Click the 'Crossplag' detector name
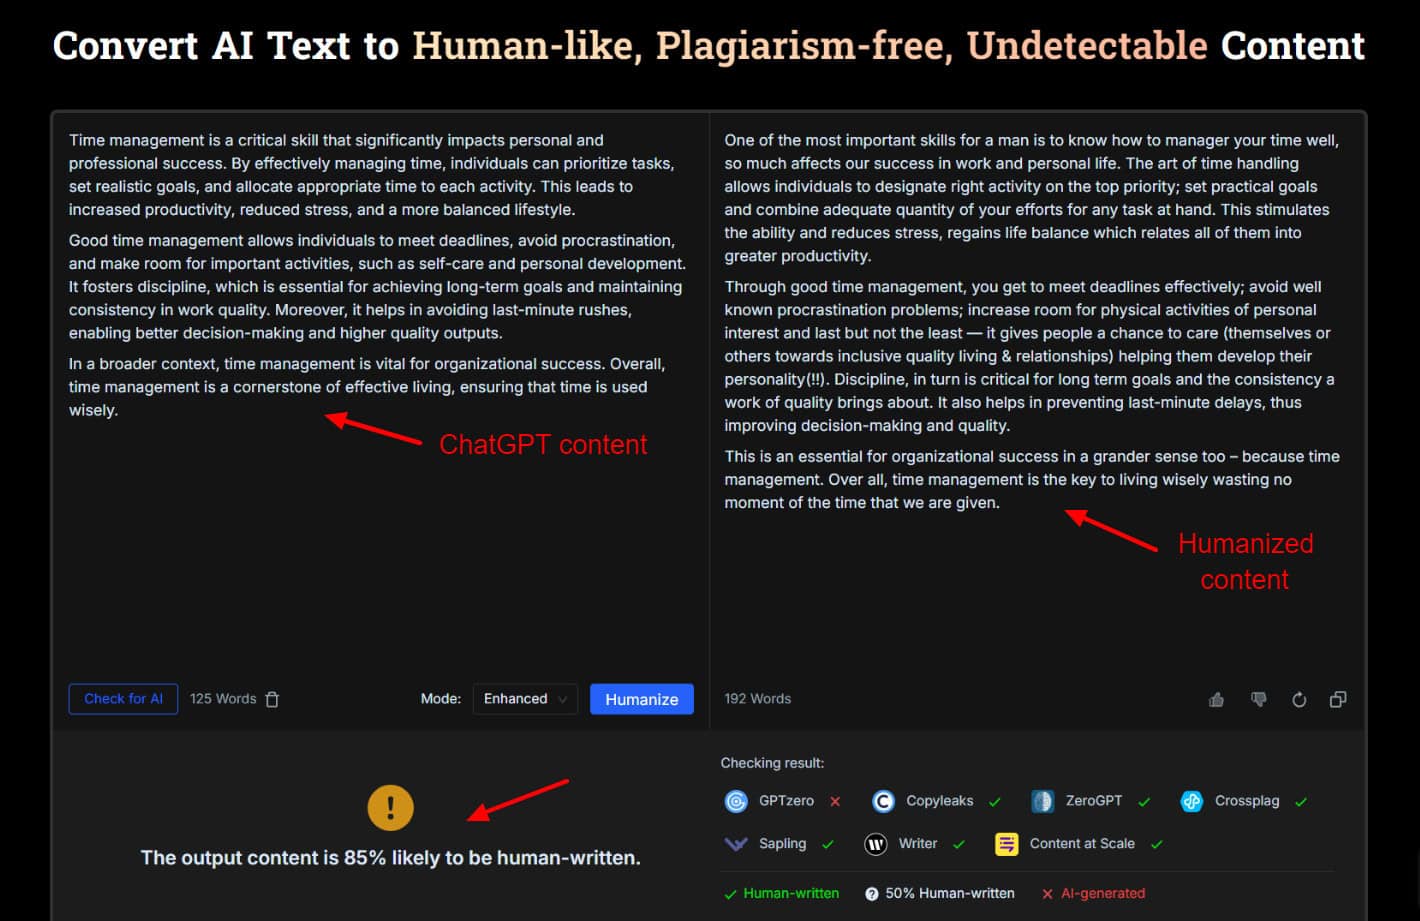The width and height of the screenshot is (1420, 921). point(1247,801)
